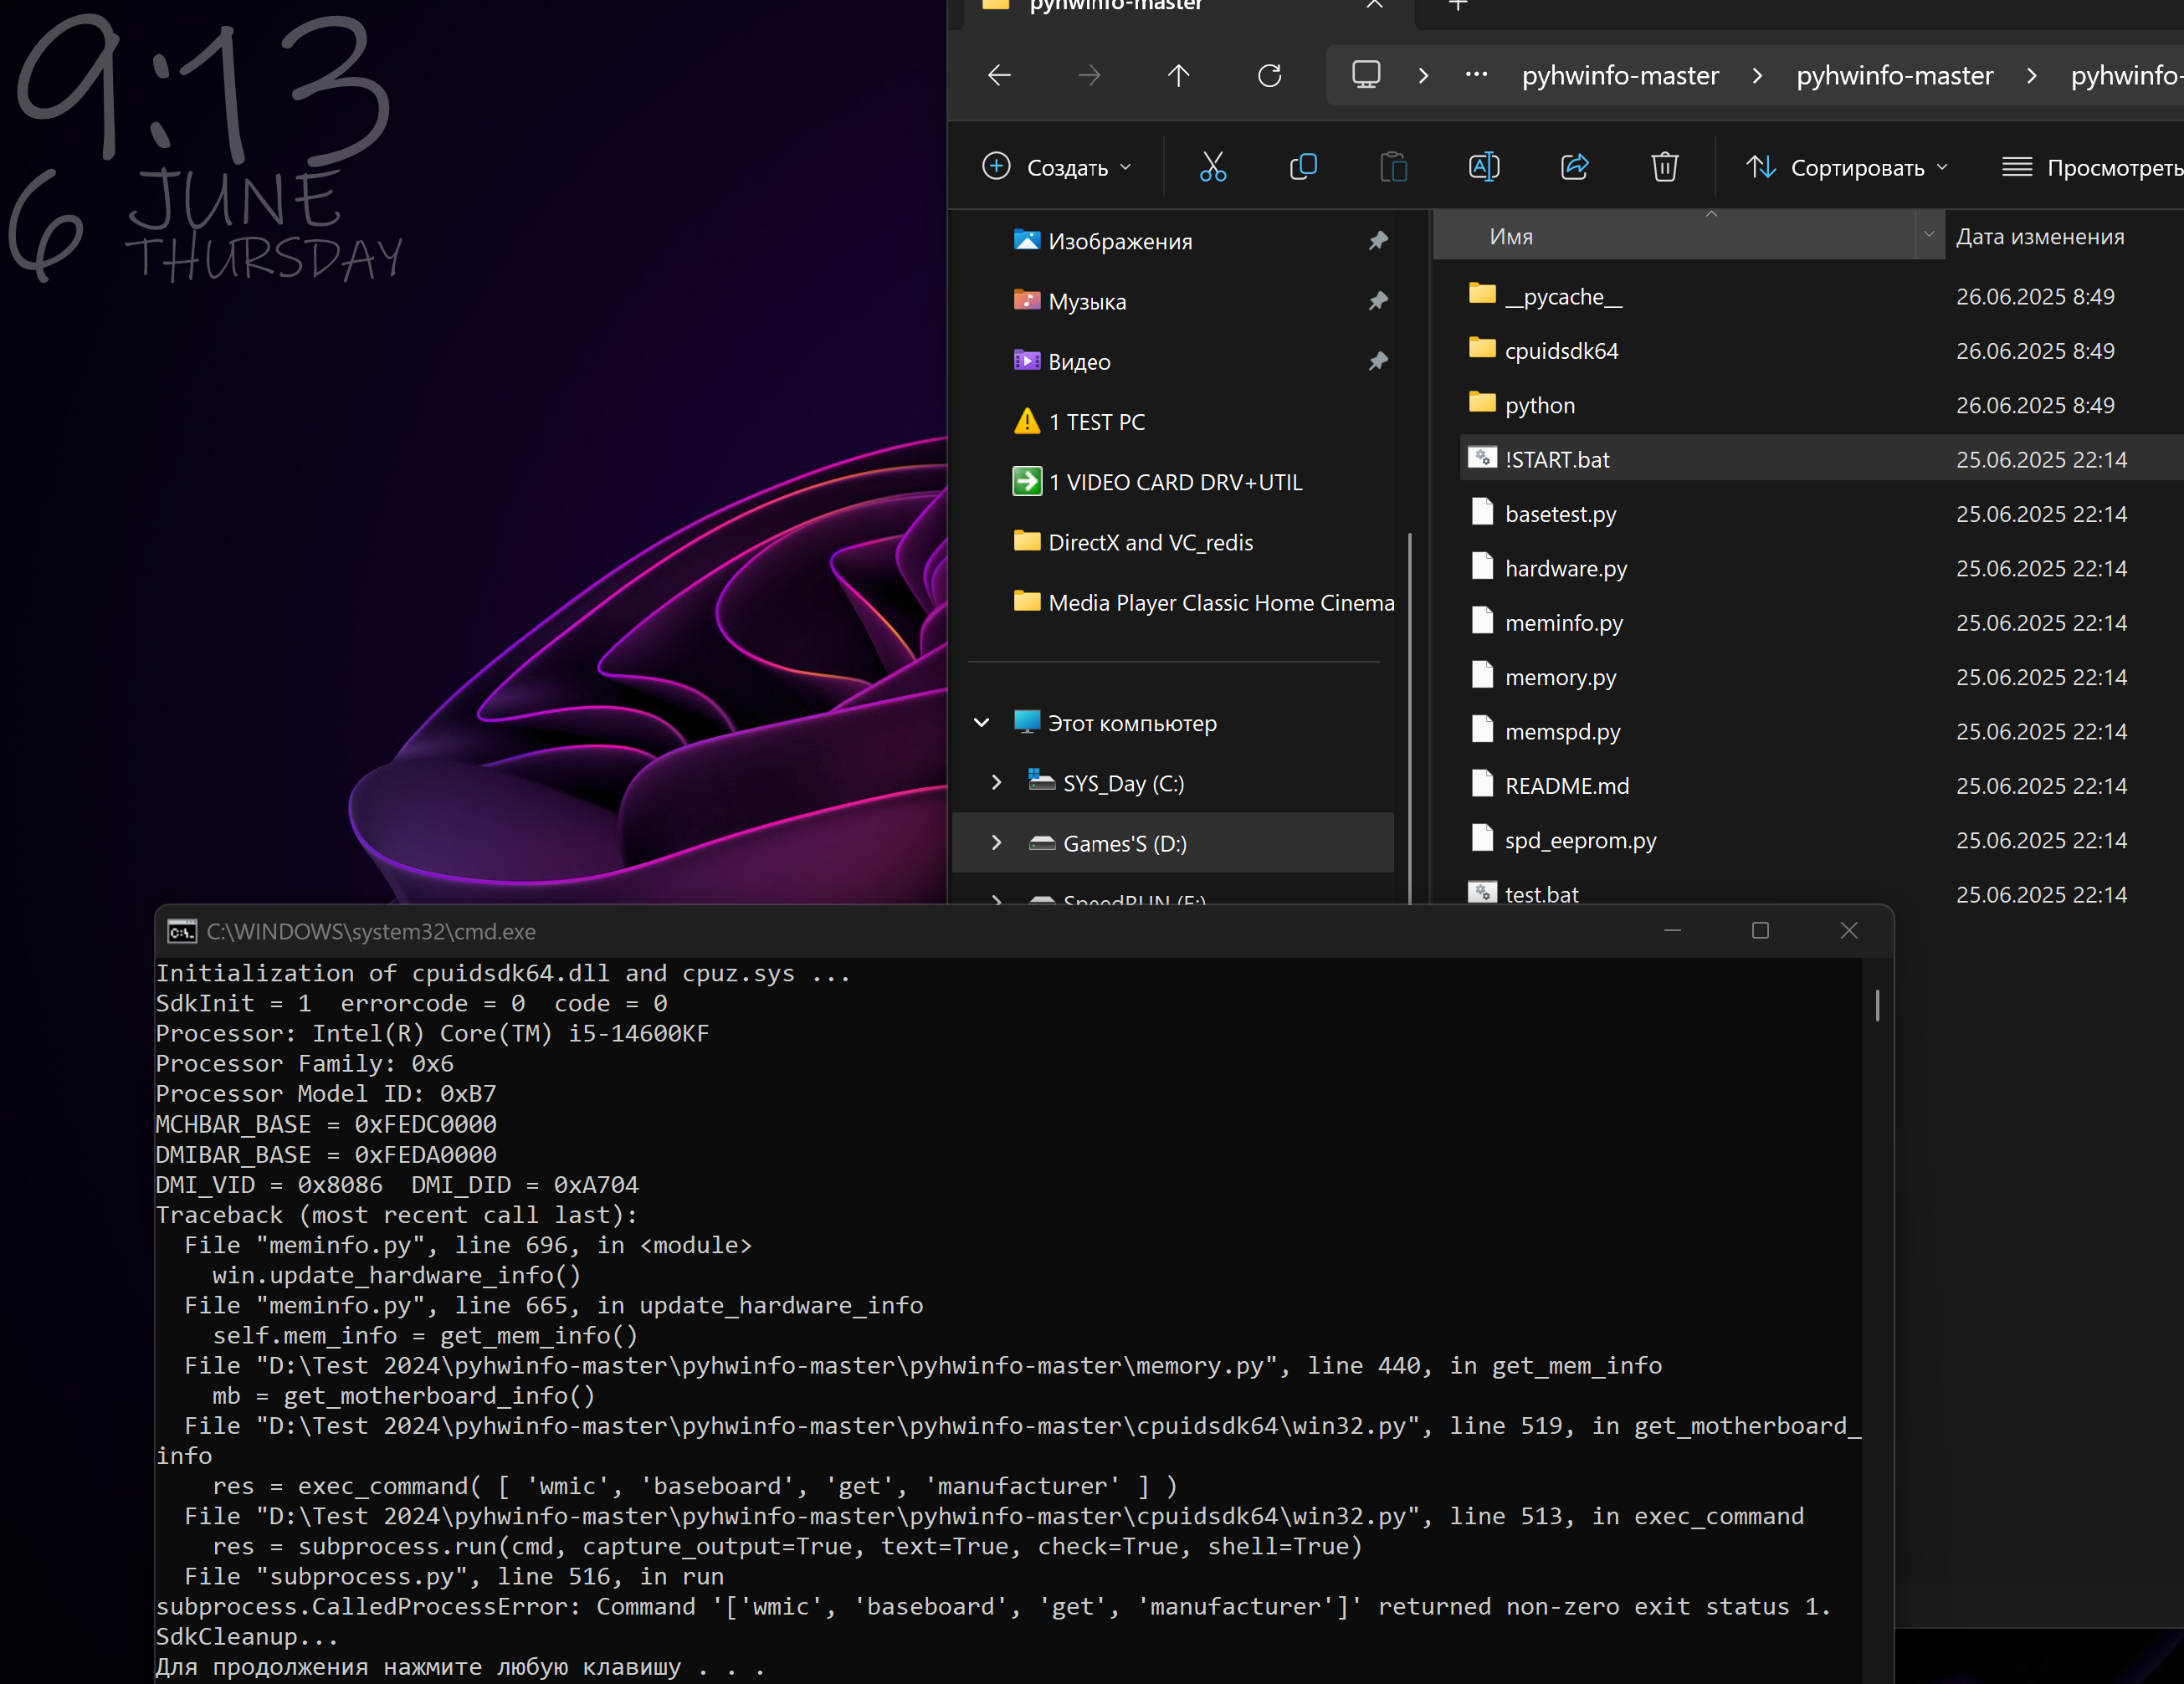Click the Rename icon in toolbar
This screenshot has height=1684, width=2184.
pyautogui.click(x=1484, y=167)
